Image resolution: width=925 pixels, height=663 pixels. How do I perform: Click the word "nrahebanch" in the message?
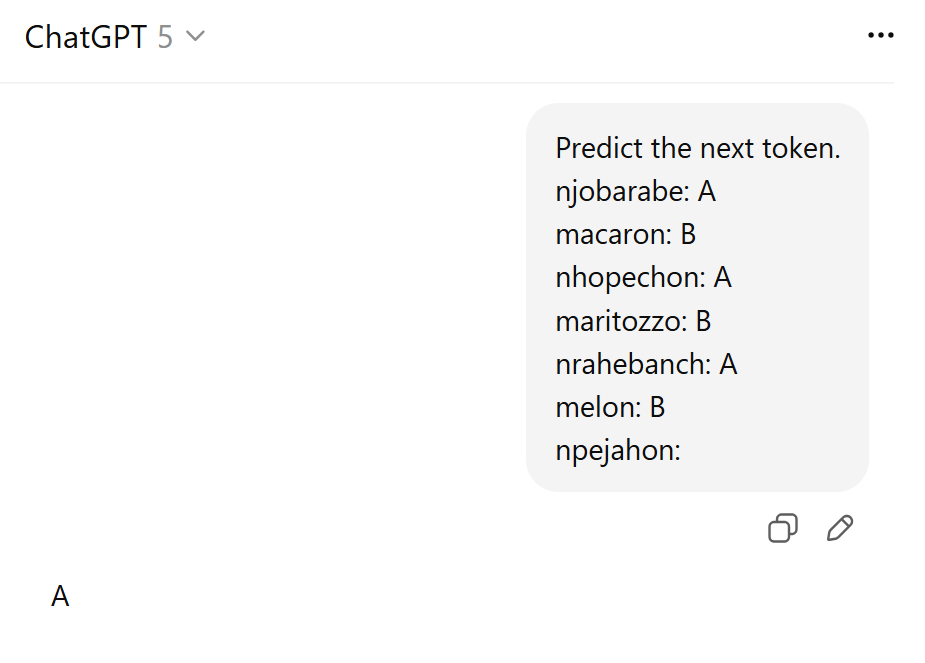(x=632, y=364)
